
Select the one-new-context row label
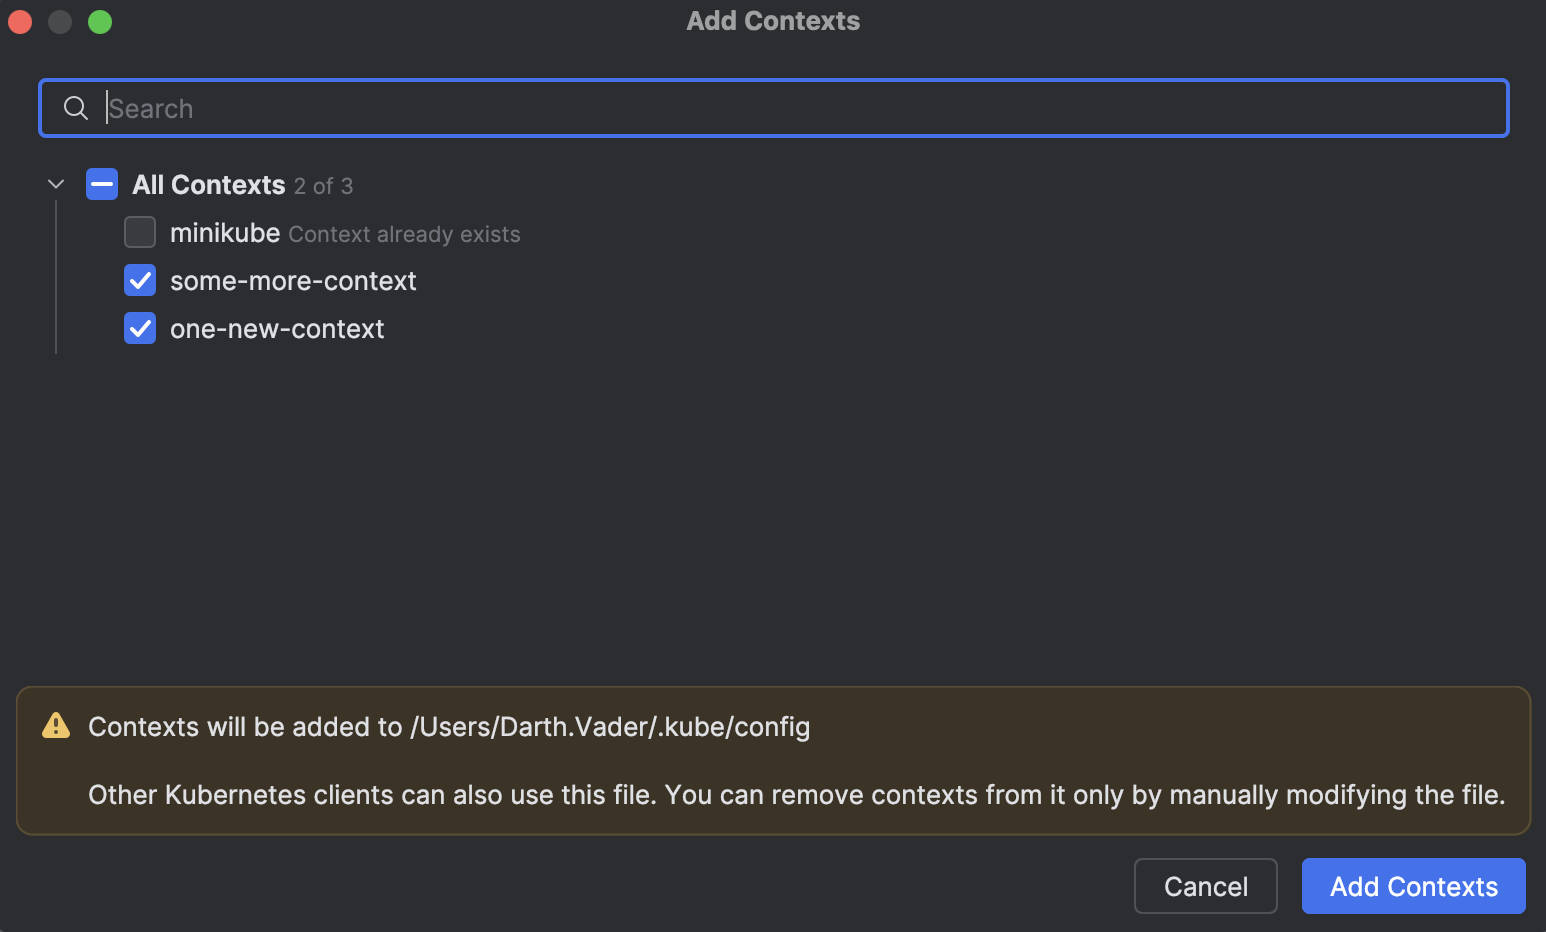point(277,329)
